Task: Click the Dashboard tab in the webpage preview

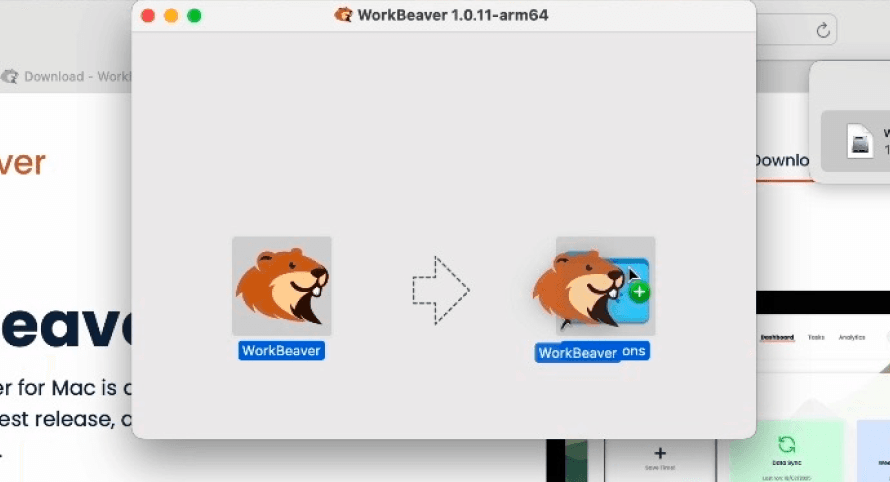Action: [x=777, y=337]
